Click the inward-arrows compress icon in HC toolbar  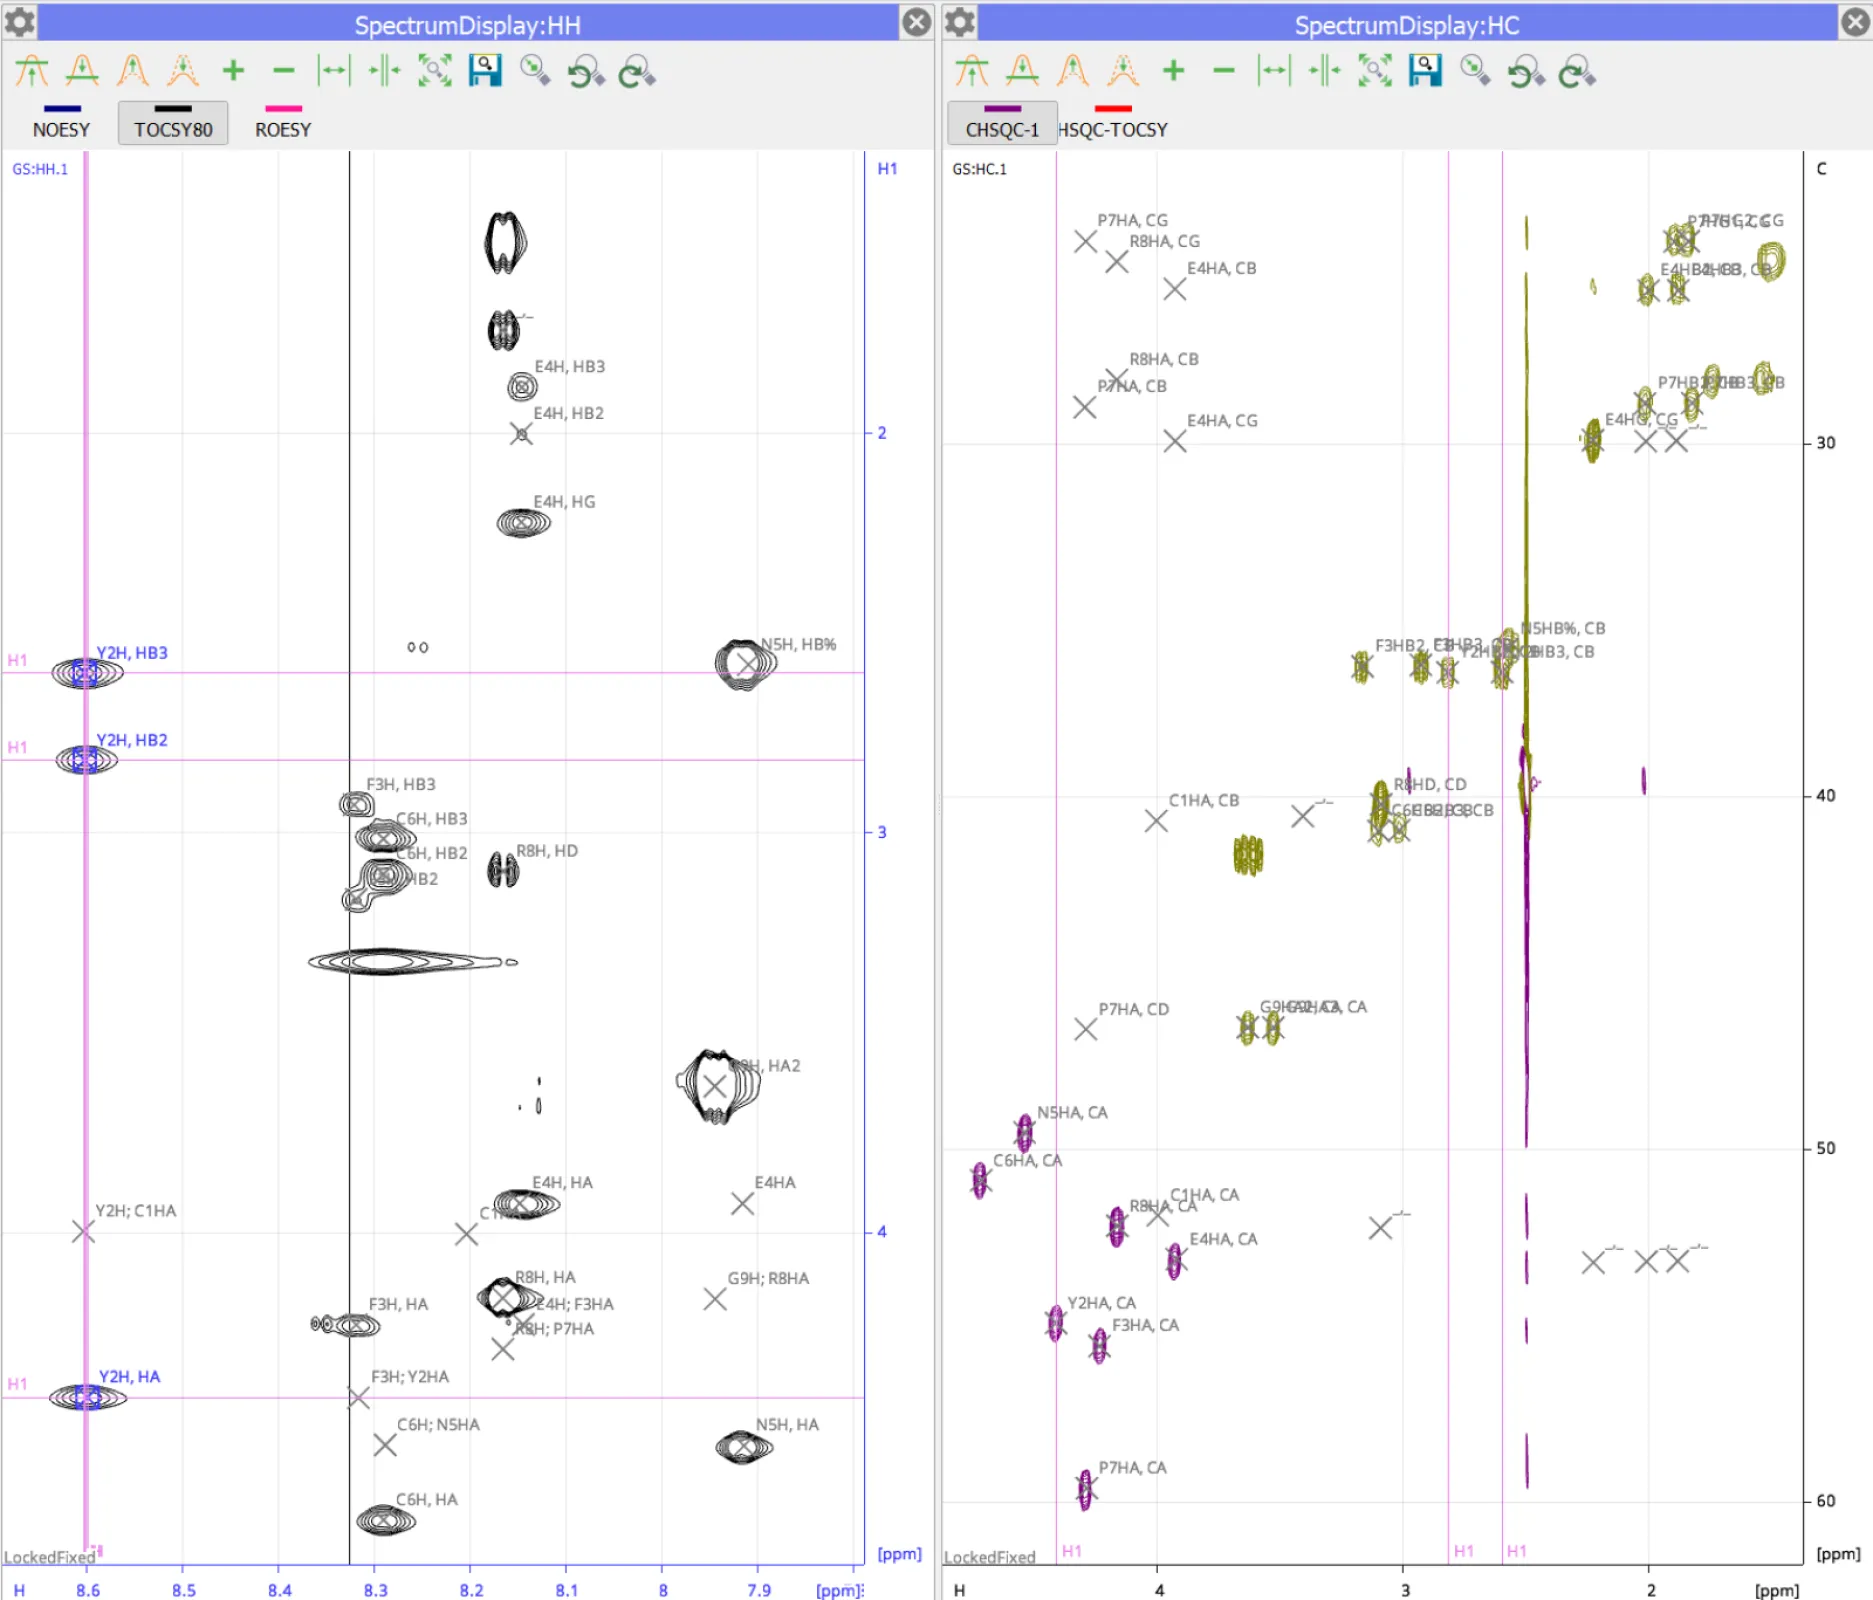pyautogui.click(x=1324, y=71)
